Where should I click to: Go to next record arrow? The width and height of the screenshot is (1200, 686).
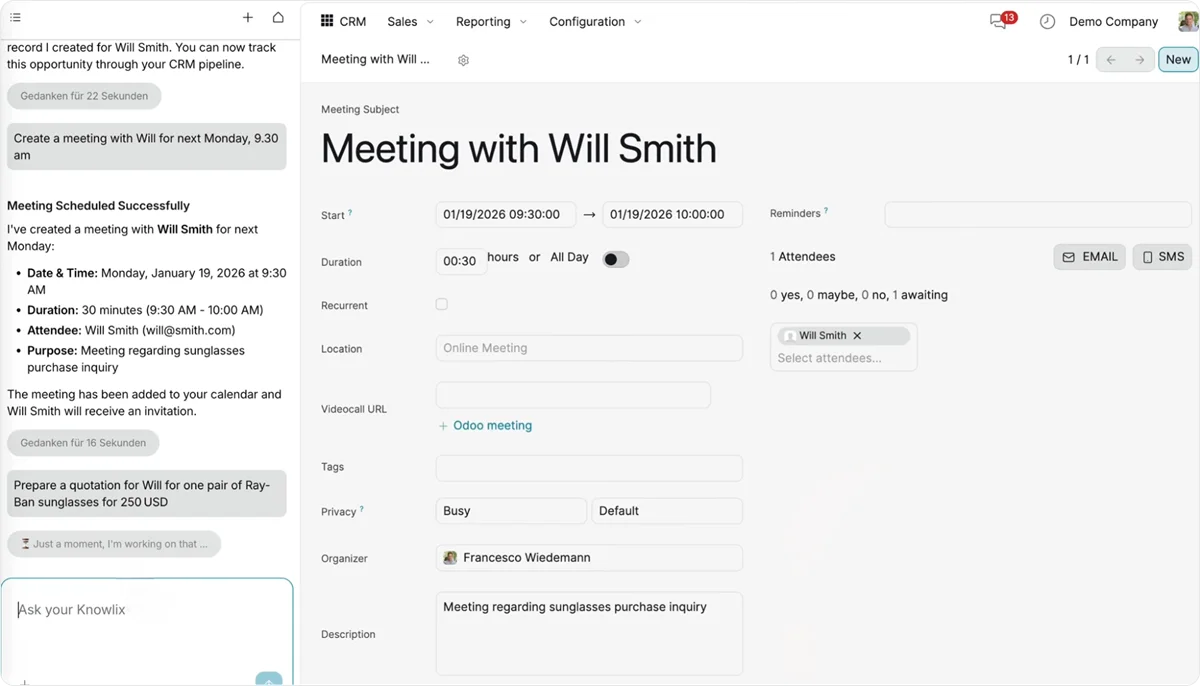[x=1139, y=60]
